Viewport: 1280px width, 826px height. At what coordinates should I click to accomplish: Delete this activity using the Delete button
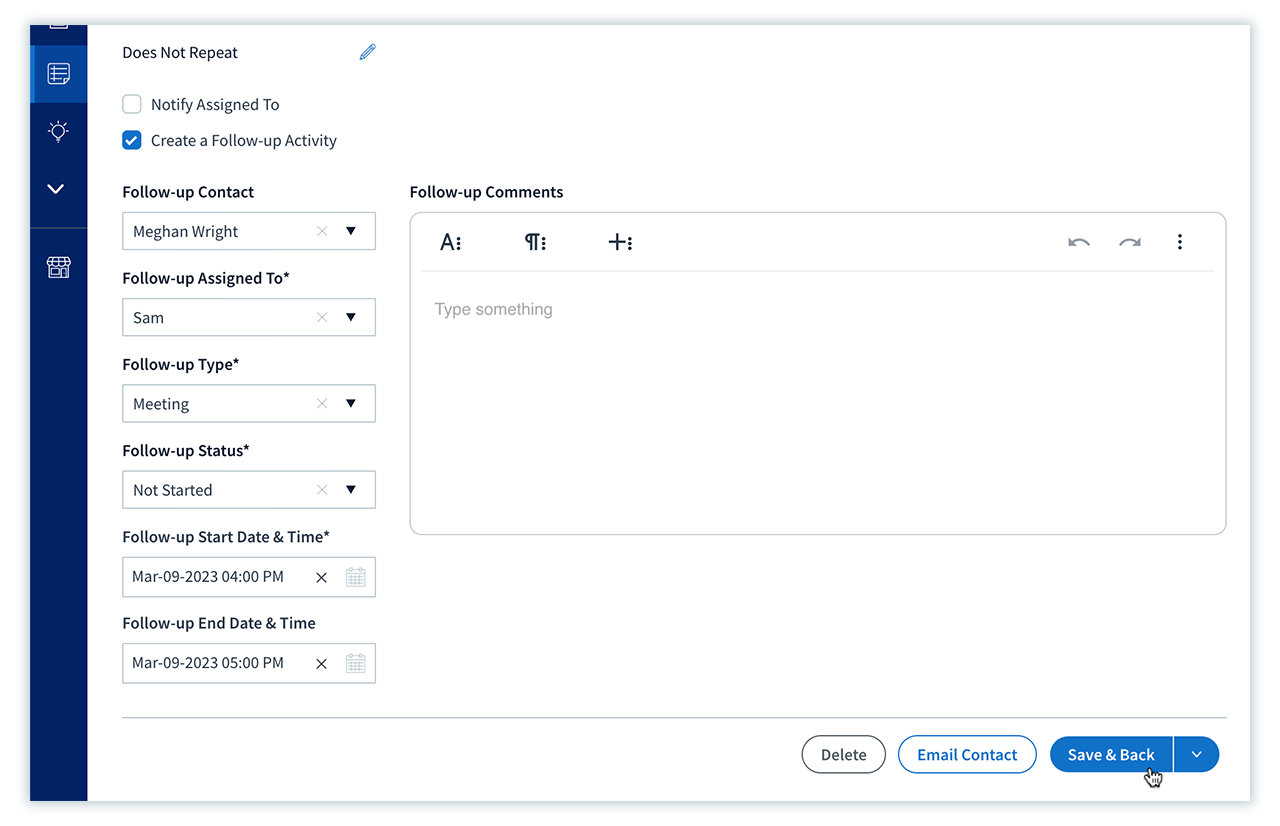pyautogui.click(x=843, y=754)
